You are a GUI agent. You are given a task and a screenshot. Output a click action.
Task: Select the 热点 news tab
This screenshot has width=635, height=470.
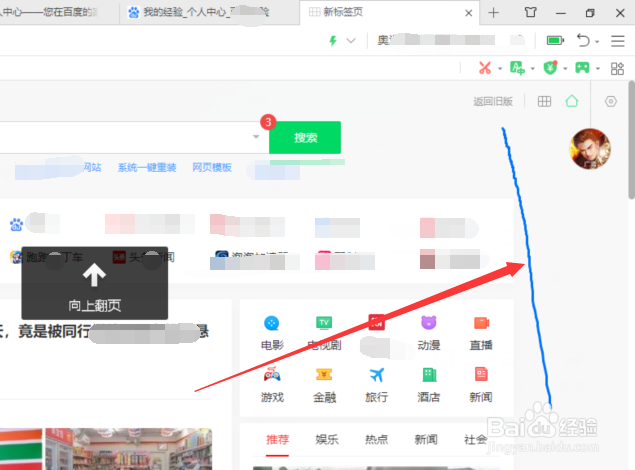(376, 439)
